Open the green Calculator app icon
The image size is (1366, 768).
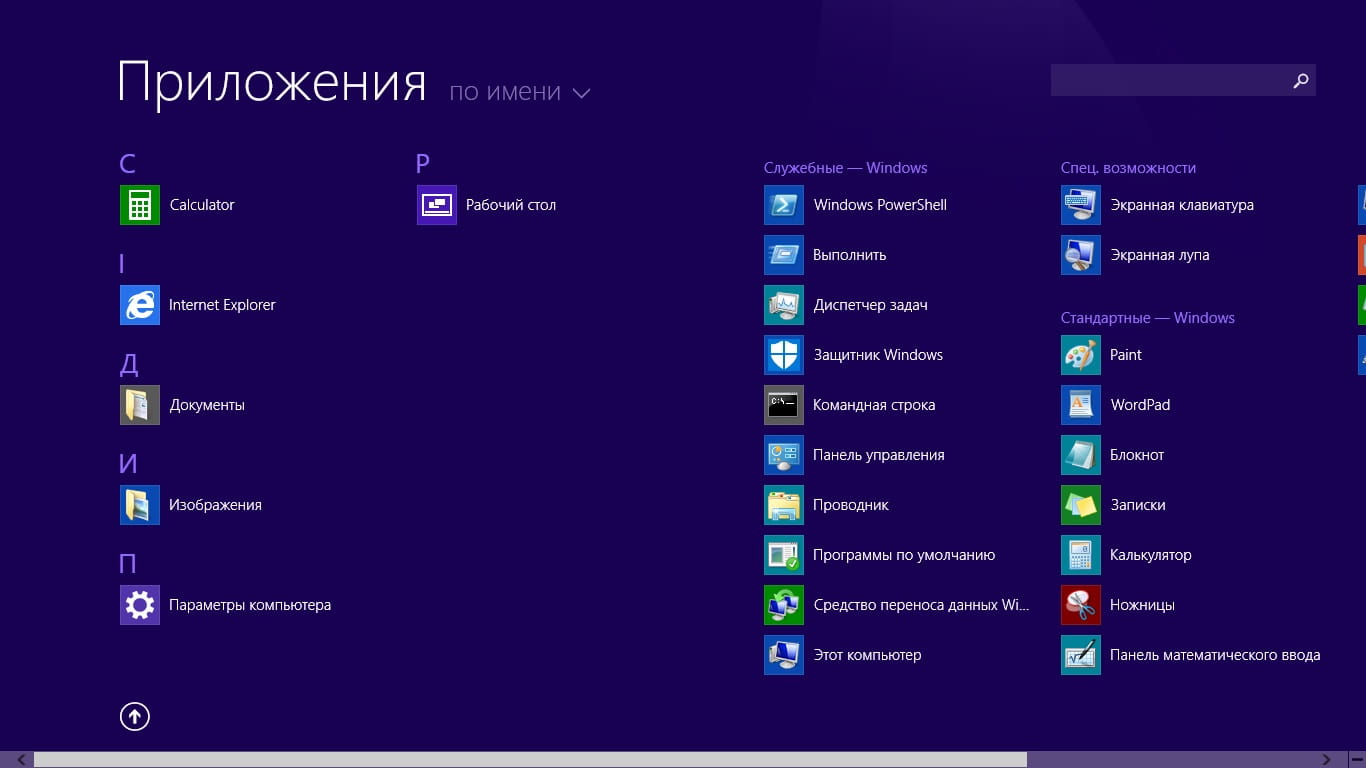pos(140,205)
